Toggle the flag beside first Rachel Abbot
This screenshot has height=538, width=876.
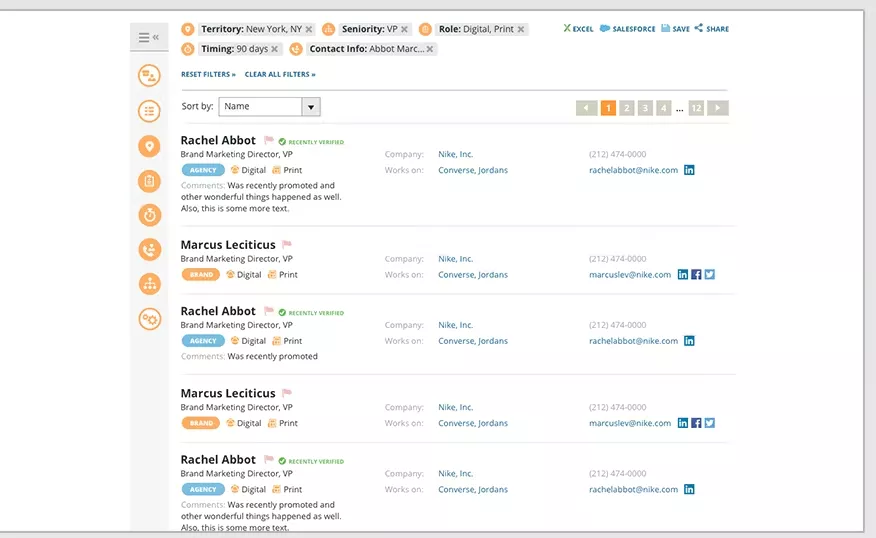(269, 140)
